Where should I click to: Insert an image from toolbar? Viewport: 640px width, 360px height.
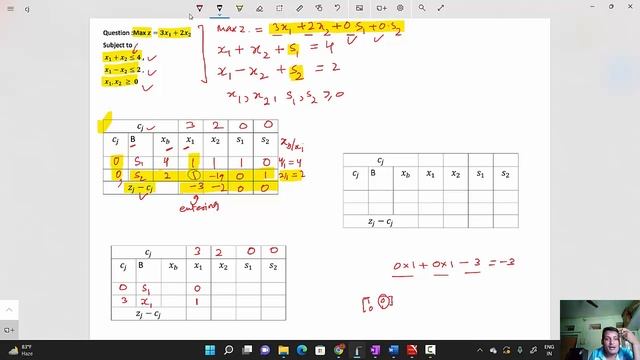click(359, 8)
